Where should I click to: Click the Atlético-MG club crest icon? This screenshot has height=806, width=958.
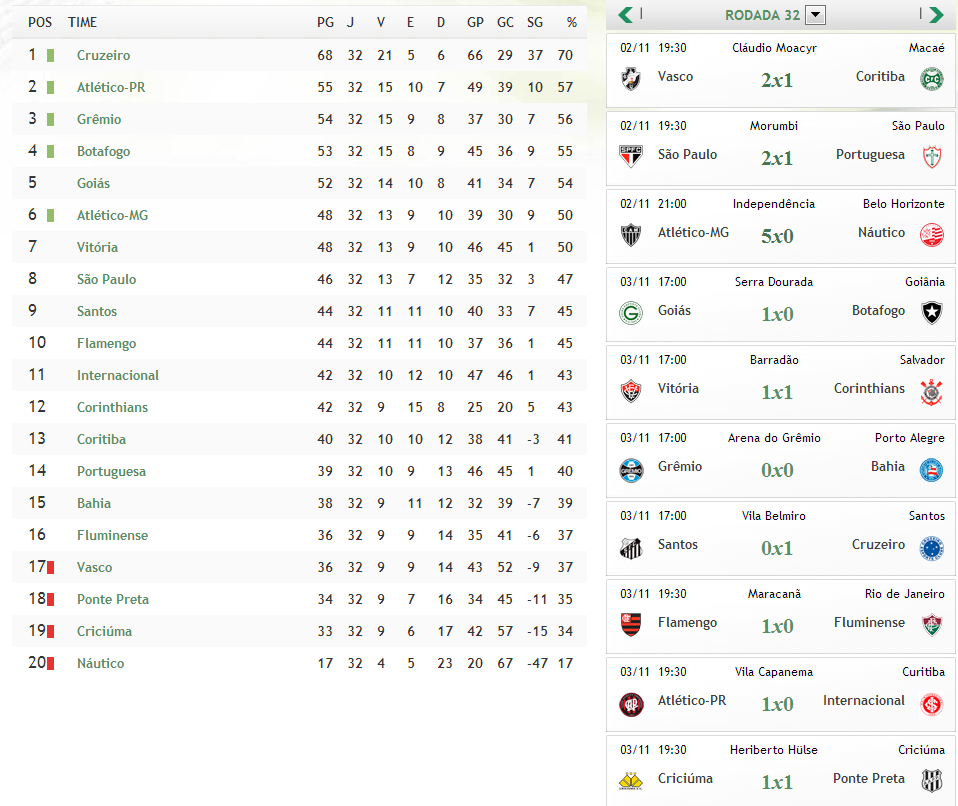[631, 234]
